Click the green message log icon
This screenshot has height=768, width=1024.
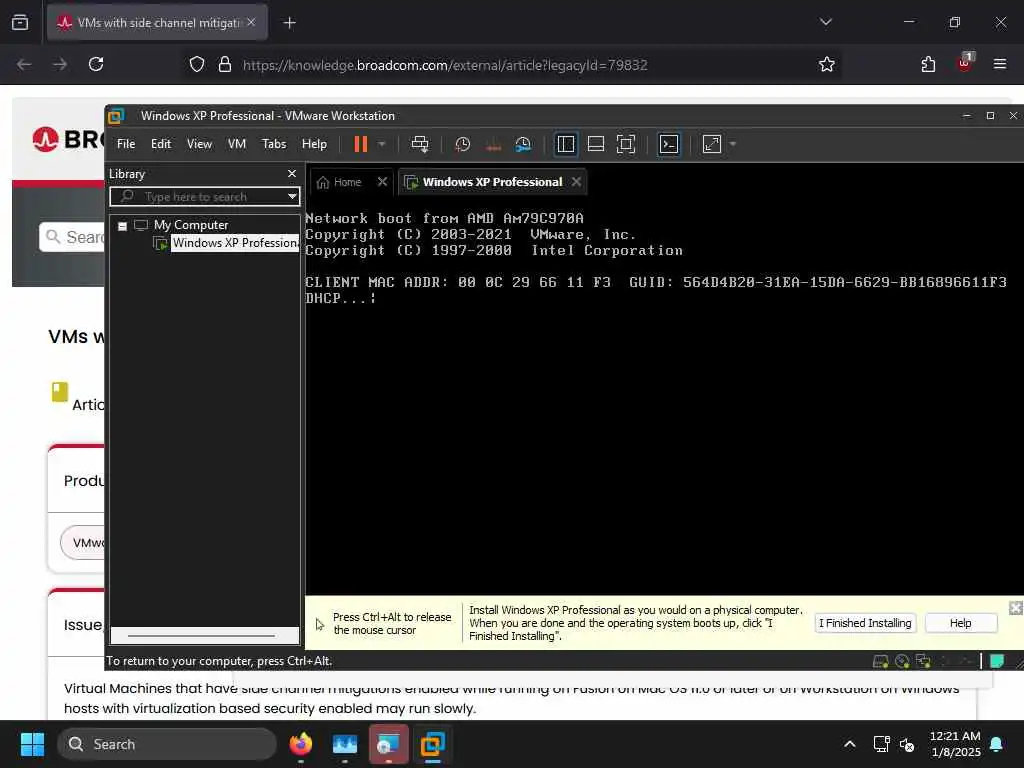(997, 661)
